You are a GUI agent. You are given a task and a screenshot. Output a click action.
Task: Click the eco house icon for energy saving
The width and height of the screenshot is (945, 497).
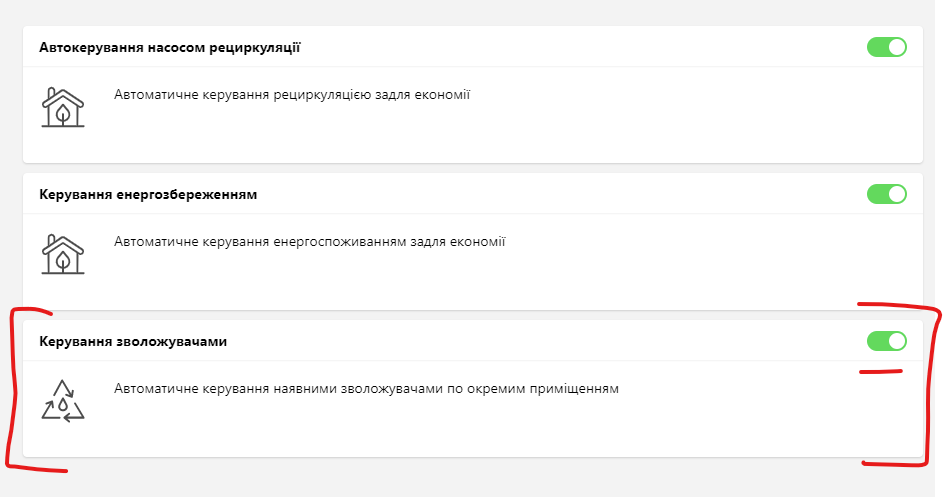click(63, 254)
